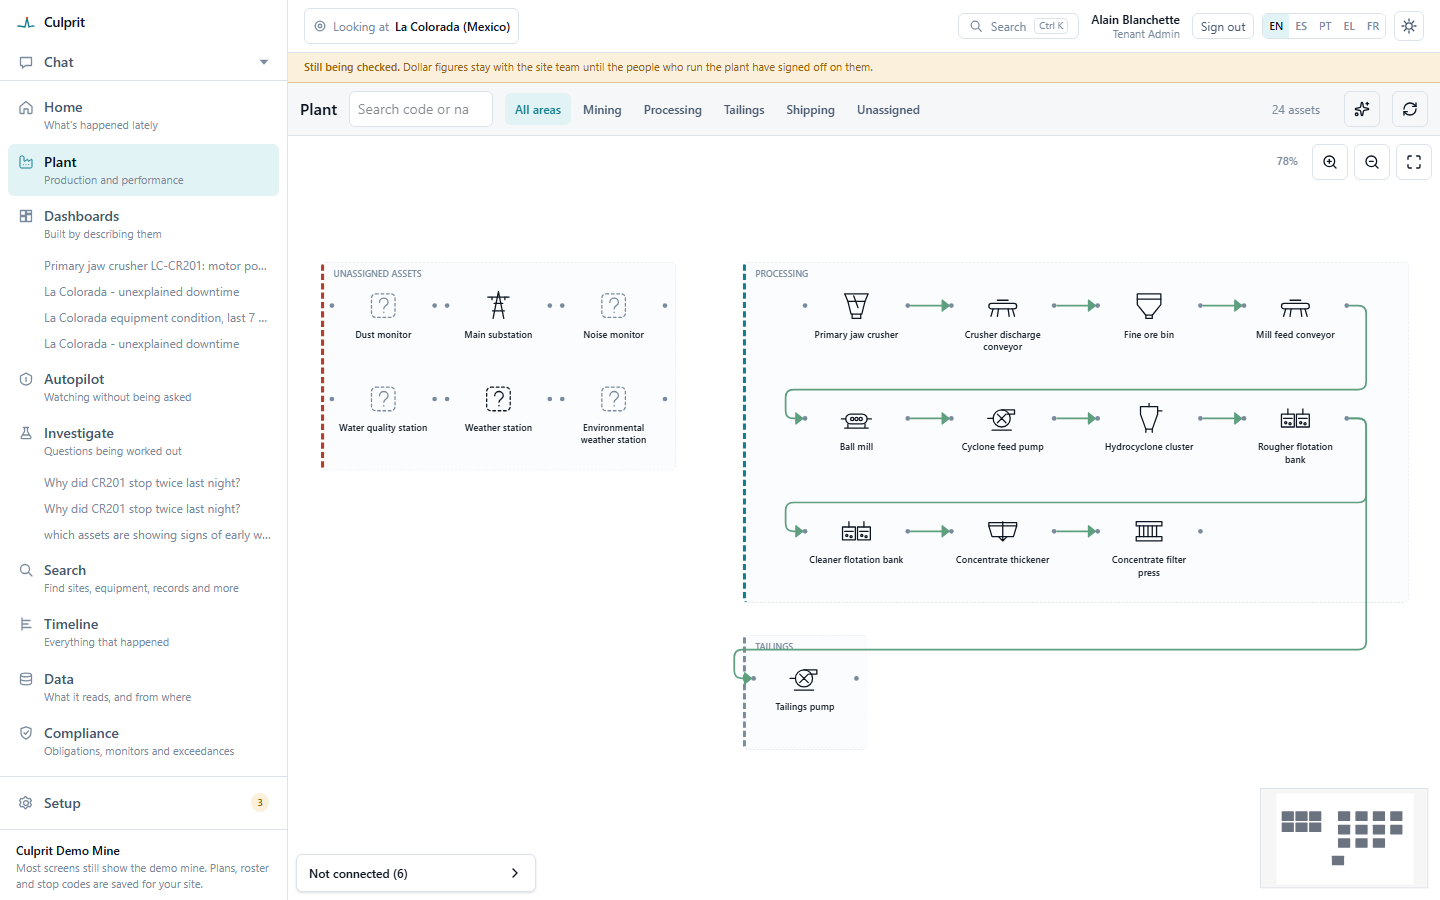Switch language to PT
Image resolution: width=1440 pixels, height=900 pixels.
point(1325,26)
